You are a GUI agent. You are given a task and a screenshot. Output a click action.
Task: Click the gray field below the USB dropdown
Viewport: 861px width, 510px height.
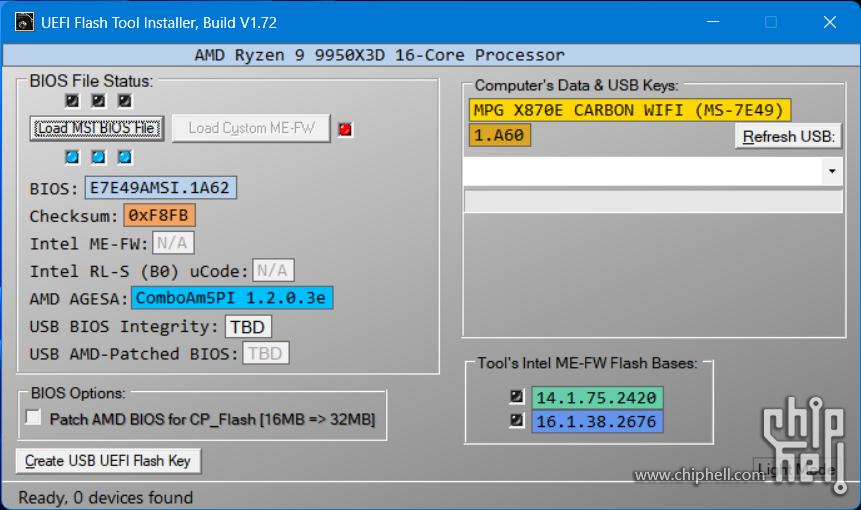[x=653, y=201]
